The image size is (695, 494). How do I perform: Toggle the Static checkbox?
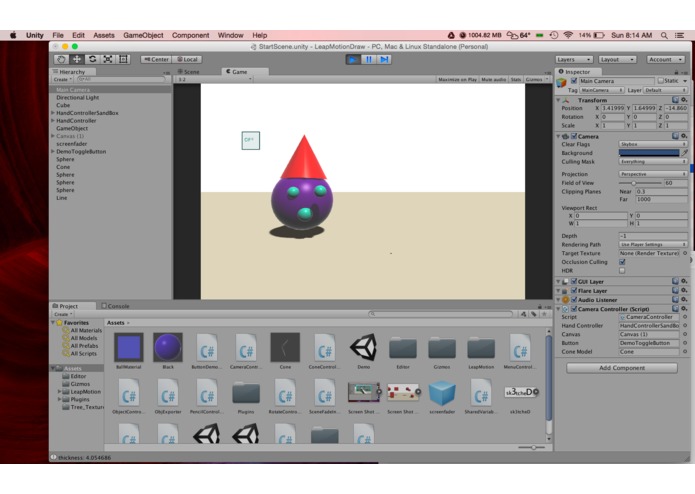click(660, 81)
